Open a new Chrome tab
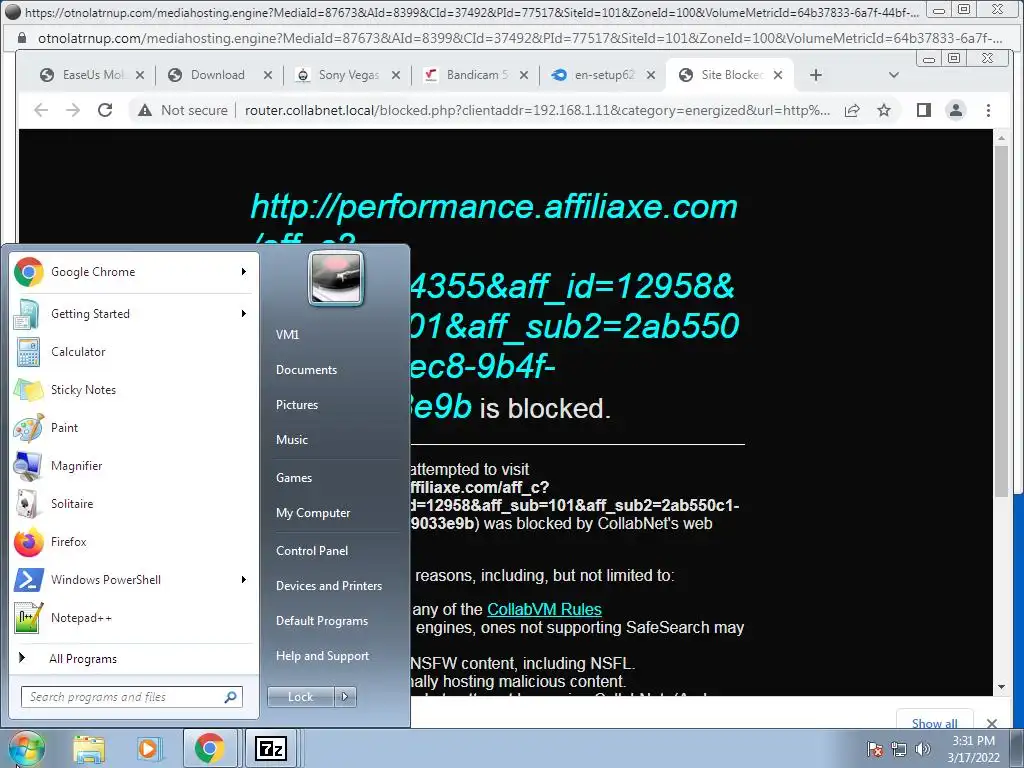Image resolution: width=1024 pixels, height=768 pixels. [816, 75]
